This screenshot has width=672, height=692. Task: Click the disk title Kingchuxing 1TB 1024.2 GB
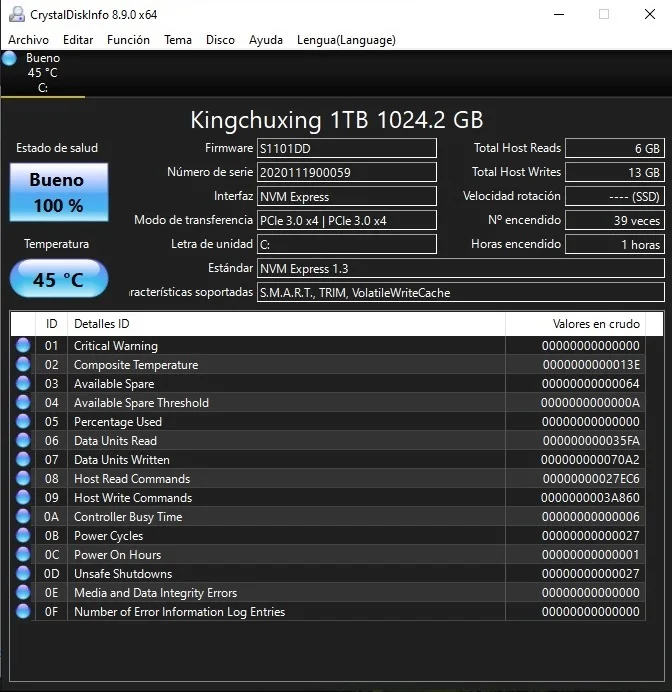[x=337, y=120]
